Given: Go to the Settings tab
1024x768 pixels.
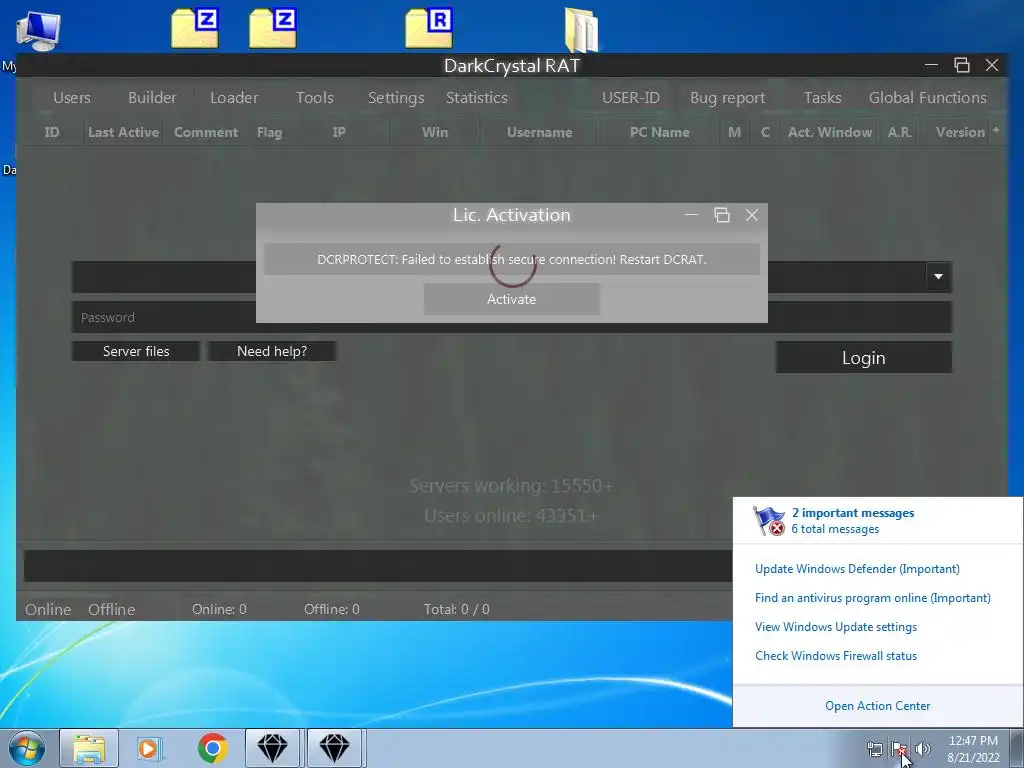Looking at the screenshot, I should 396,98.
